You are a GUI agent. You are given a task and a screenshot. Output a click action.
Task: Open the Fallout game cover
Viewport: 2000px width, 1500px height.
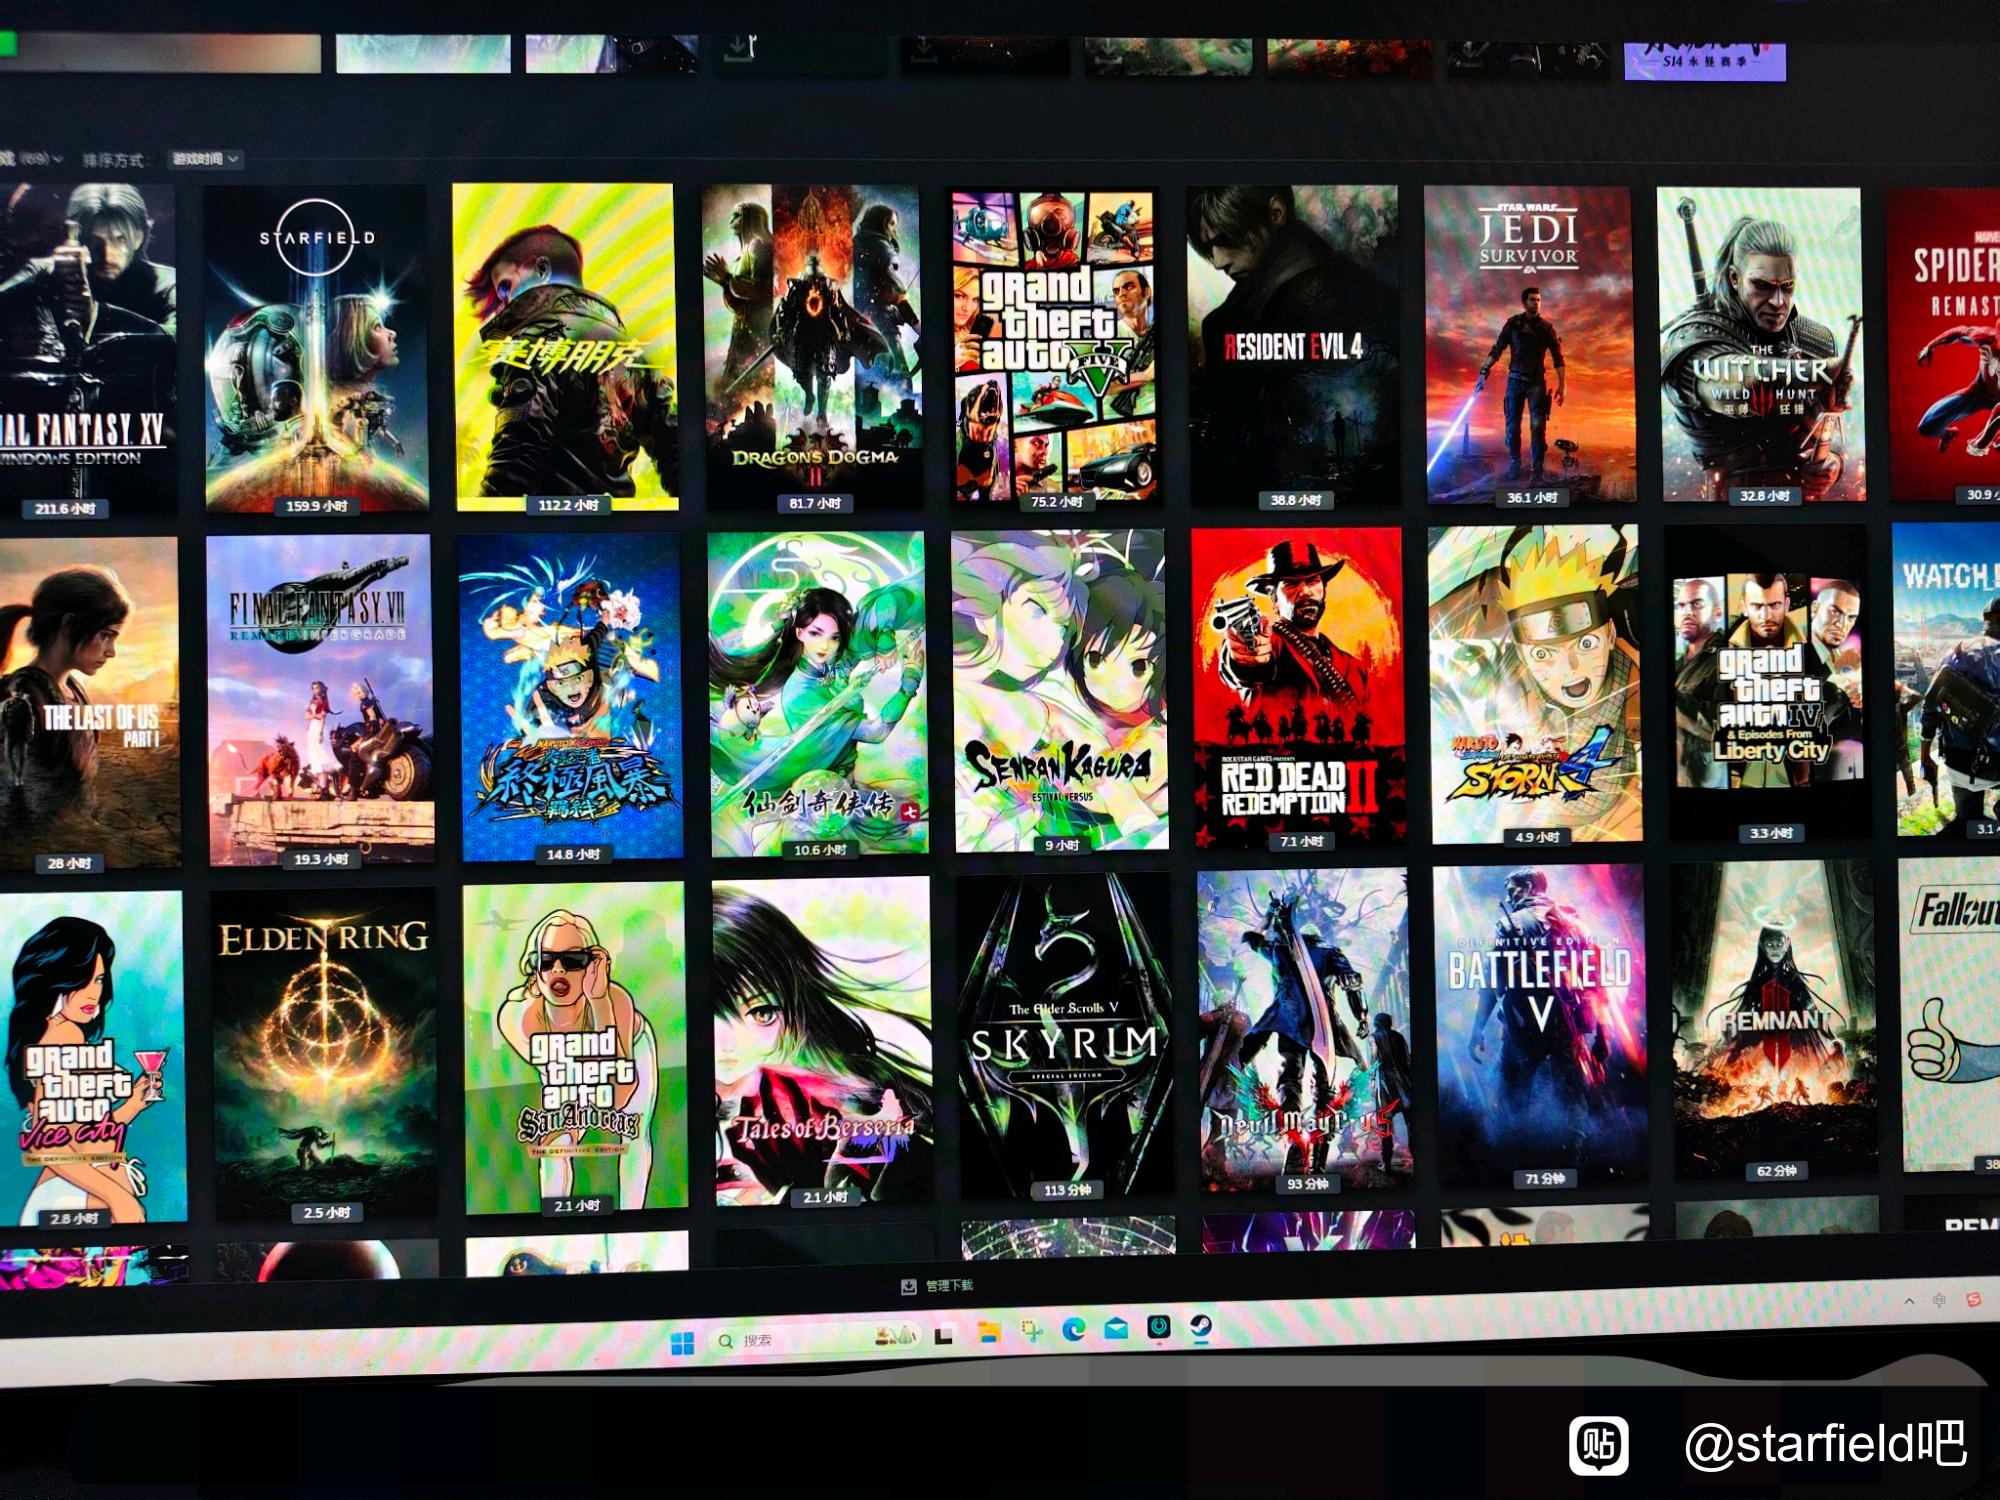pyautogui.click(x=1950, y=1015)
